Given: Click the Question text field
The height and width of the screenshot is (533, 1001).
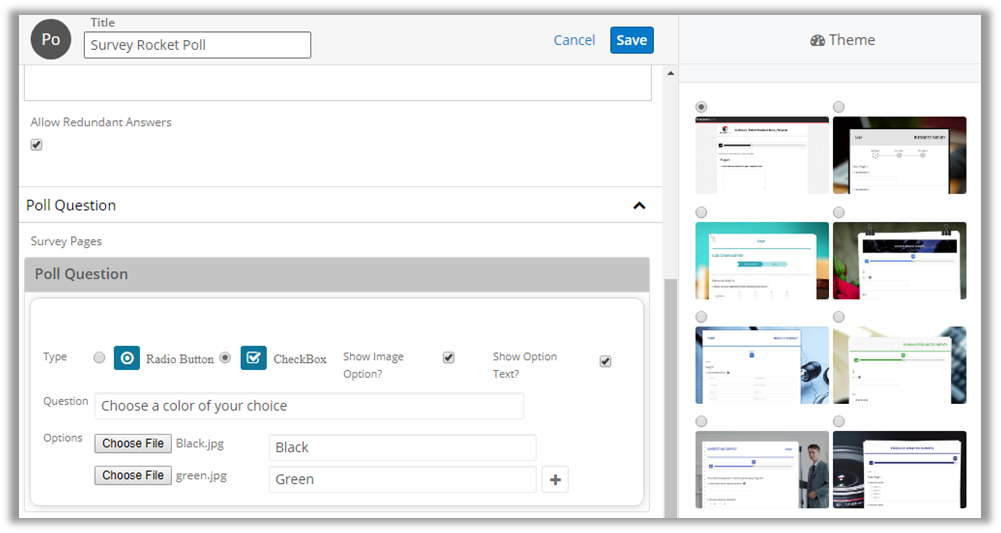Looking at the screenshot, I should point(309,406).
